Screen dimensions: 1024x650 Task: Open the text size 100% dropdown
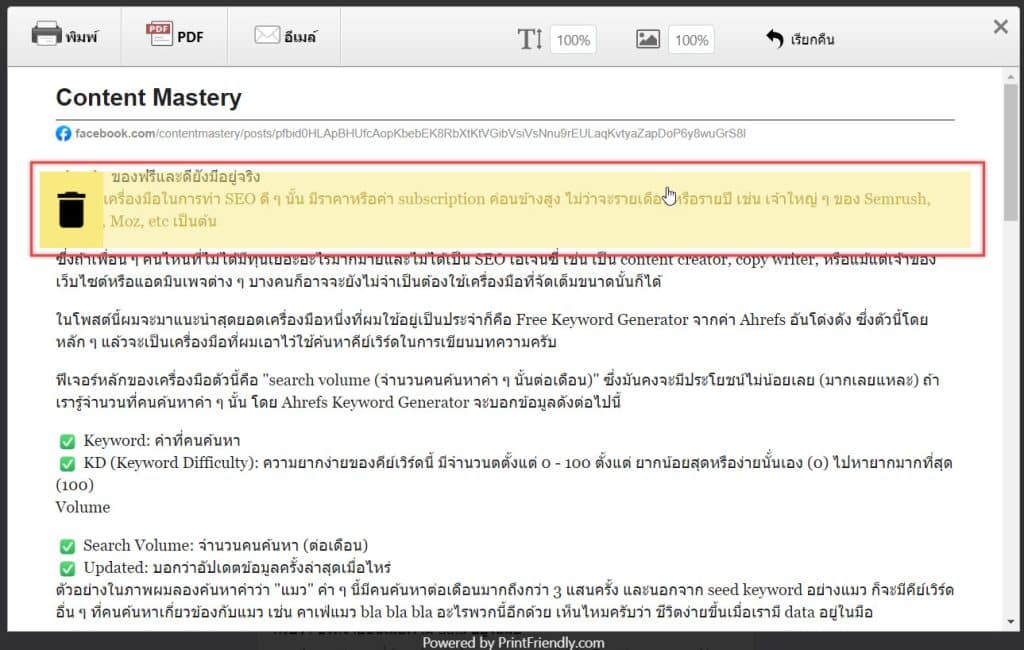[573, 40]
